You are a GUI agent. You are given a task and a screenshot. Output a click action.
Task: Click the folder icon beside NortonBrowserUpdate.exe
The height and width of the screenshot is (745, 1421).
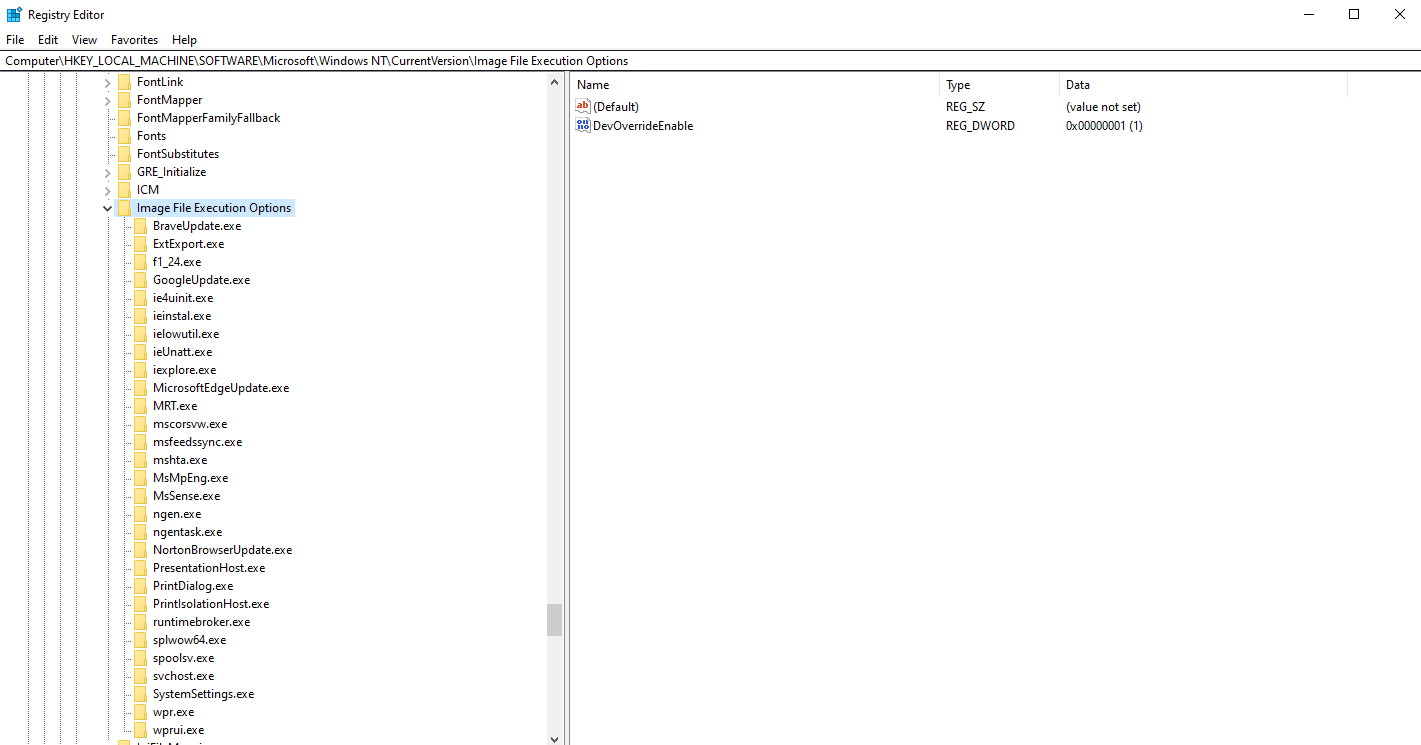click(140, 550)
